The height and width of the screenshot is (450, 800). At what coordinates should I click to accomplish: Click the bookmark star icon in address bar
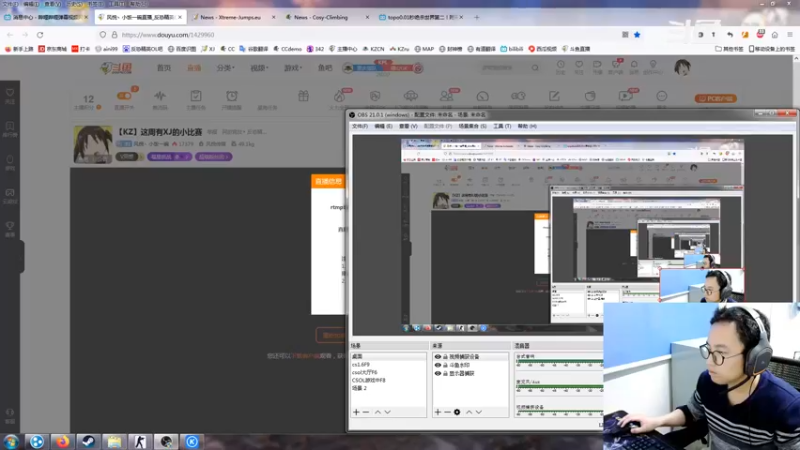point(637,35)
